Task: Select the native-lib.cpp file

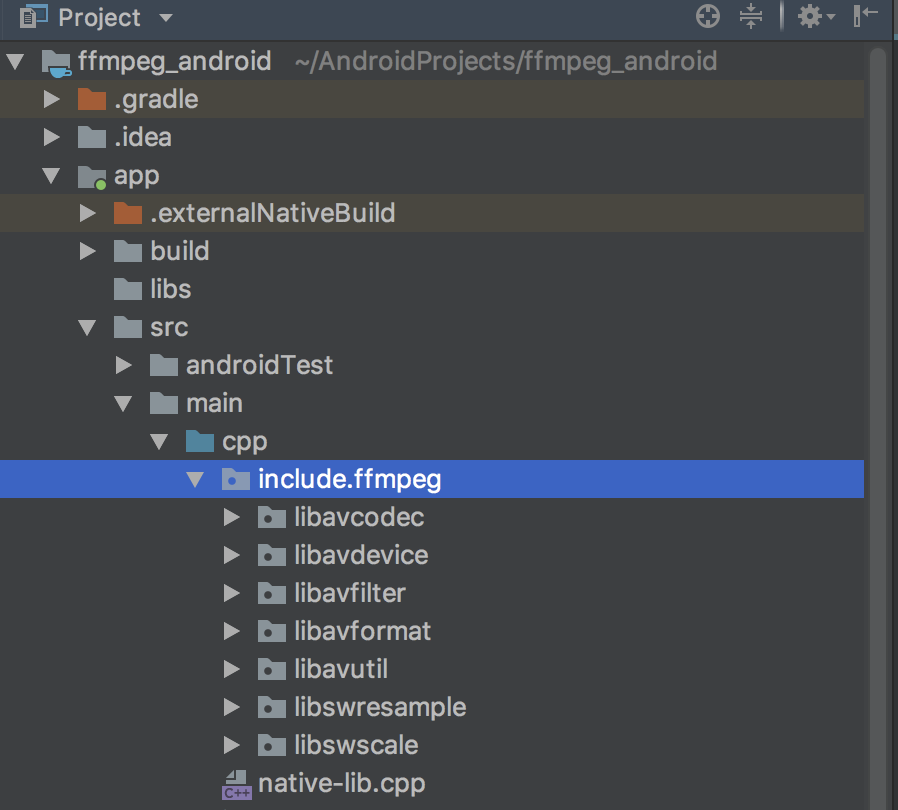Action: (341, 783)
